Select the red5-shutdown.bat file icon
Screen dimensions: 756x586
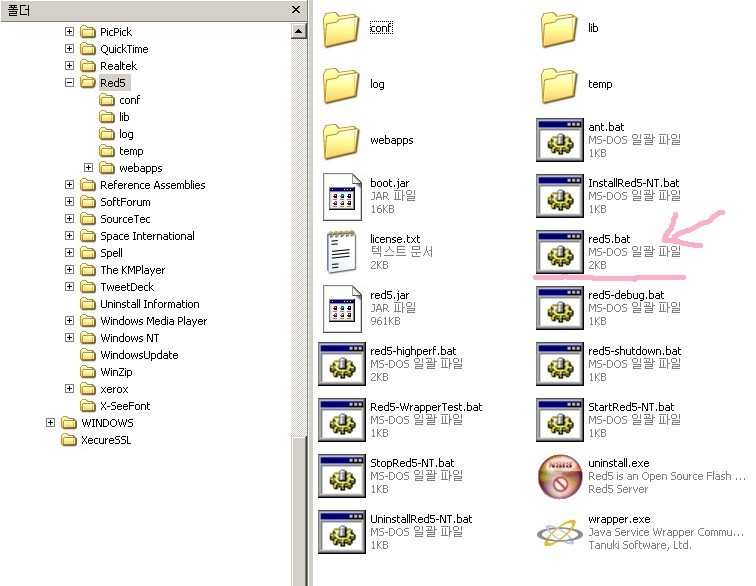point(560,364)
